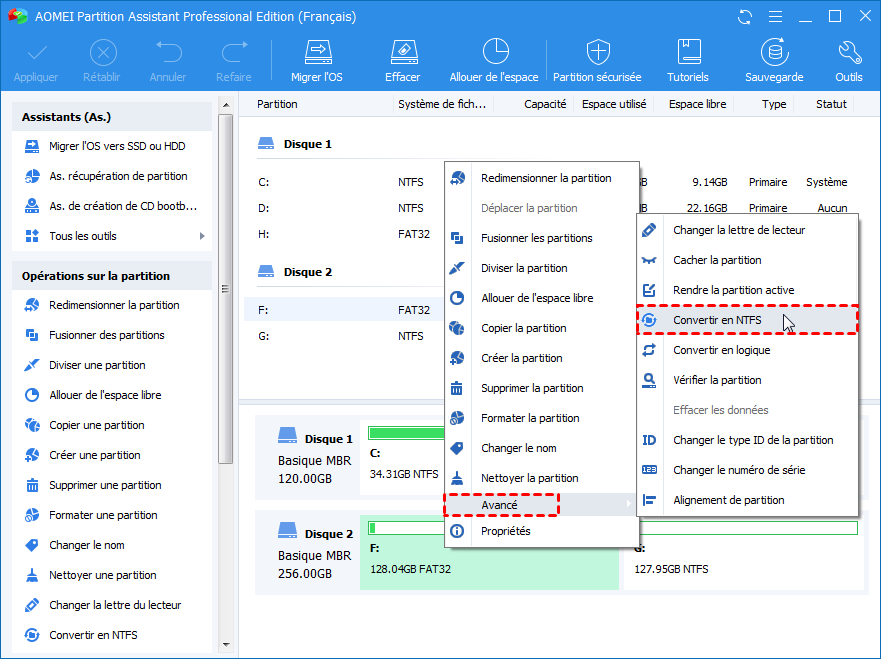
Task: Choose Fusionner les partitions in the context menu
Action: tap(542, 238)
